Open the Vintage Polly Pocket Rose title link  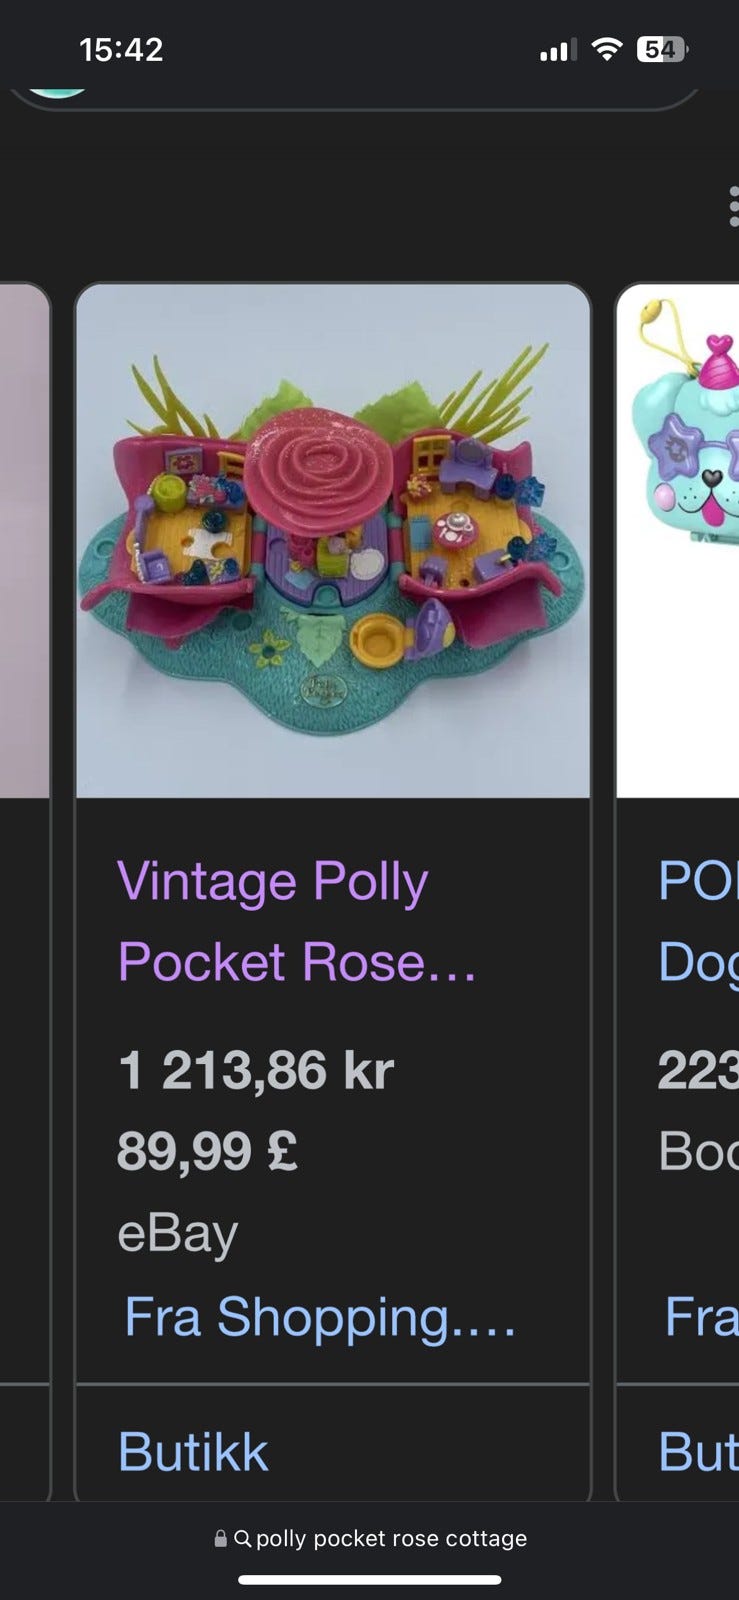coord(297,921)
